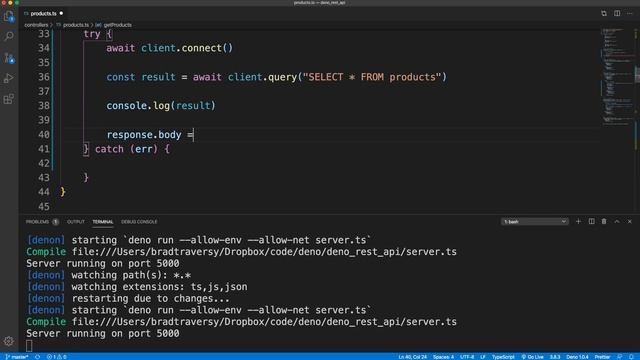
Task: Open the Manage gear settings menu
Action: coord(9,341)
